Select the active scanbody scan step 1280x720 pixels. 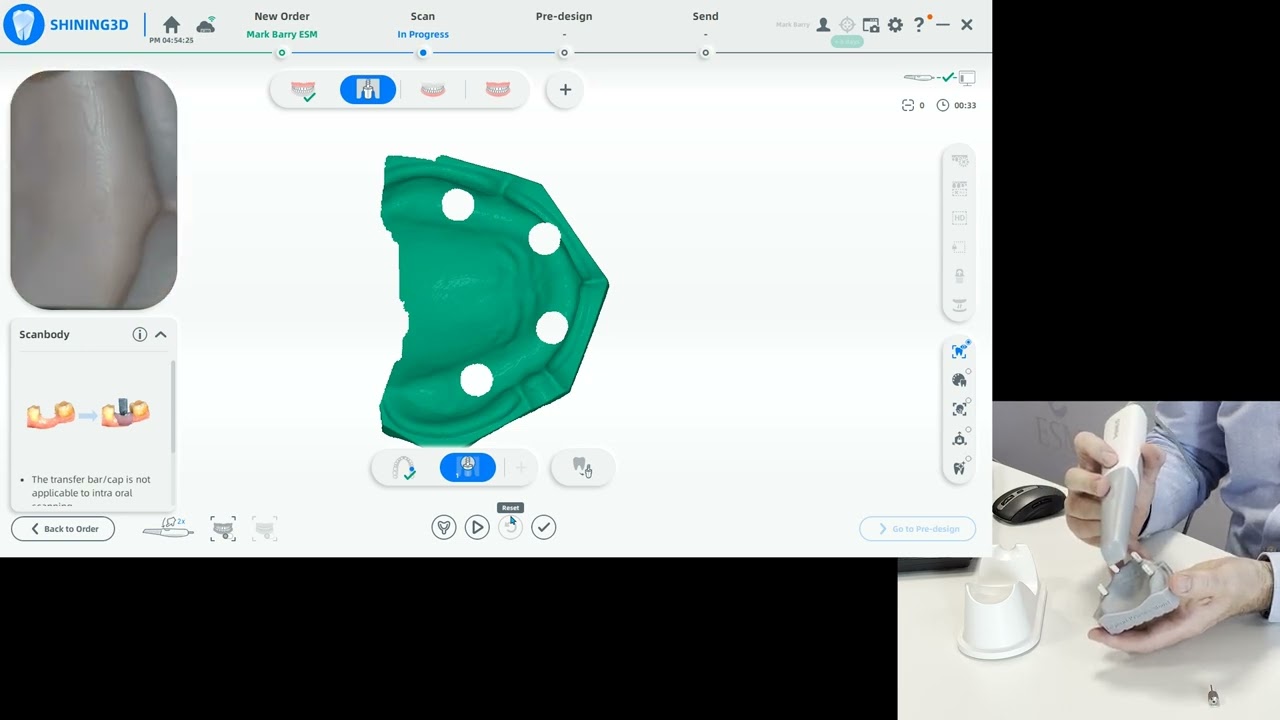pyautogui.click(x=368, y=90)
